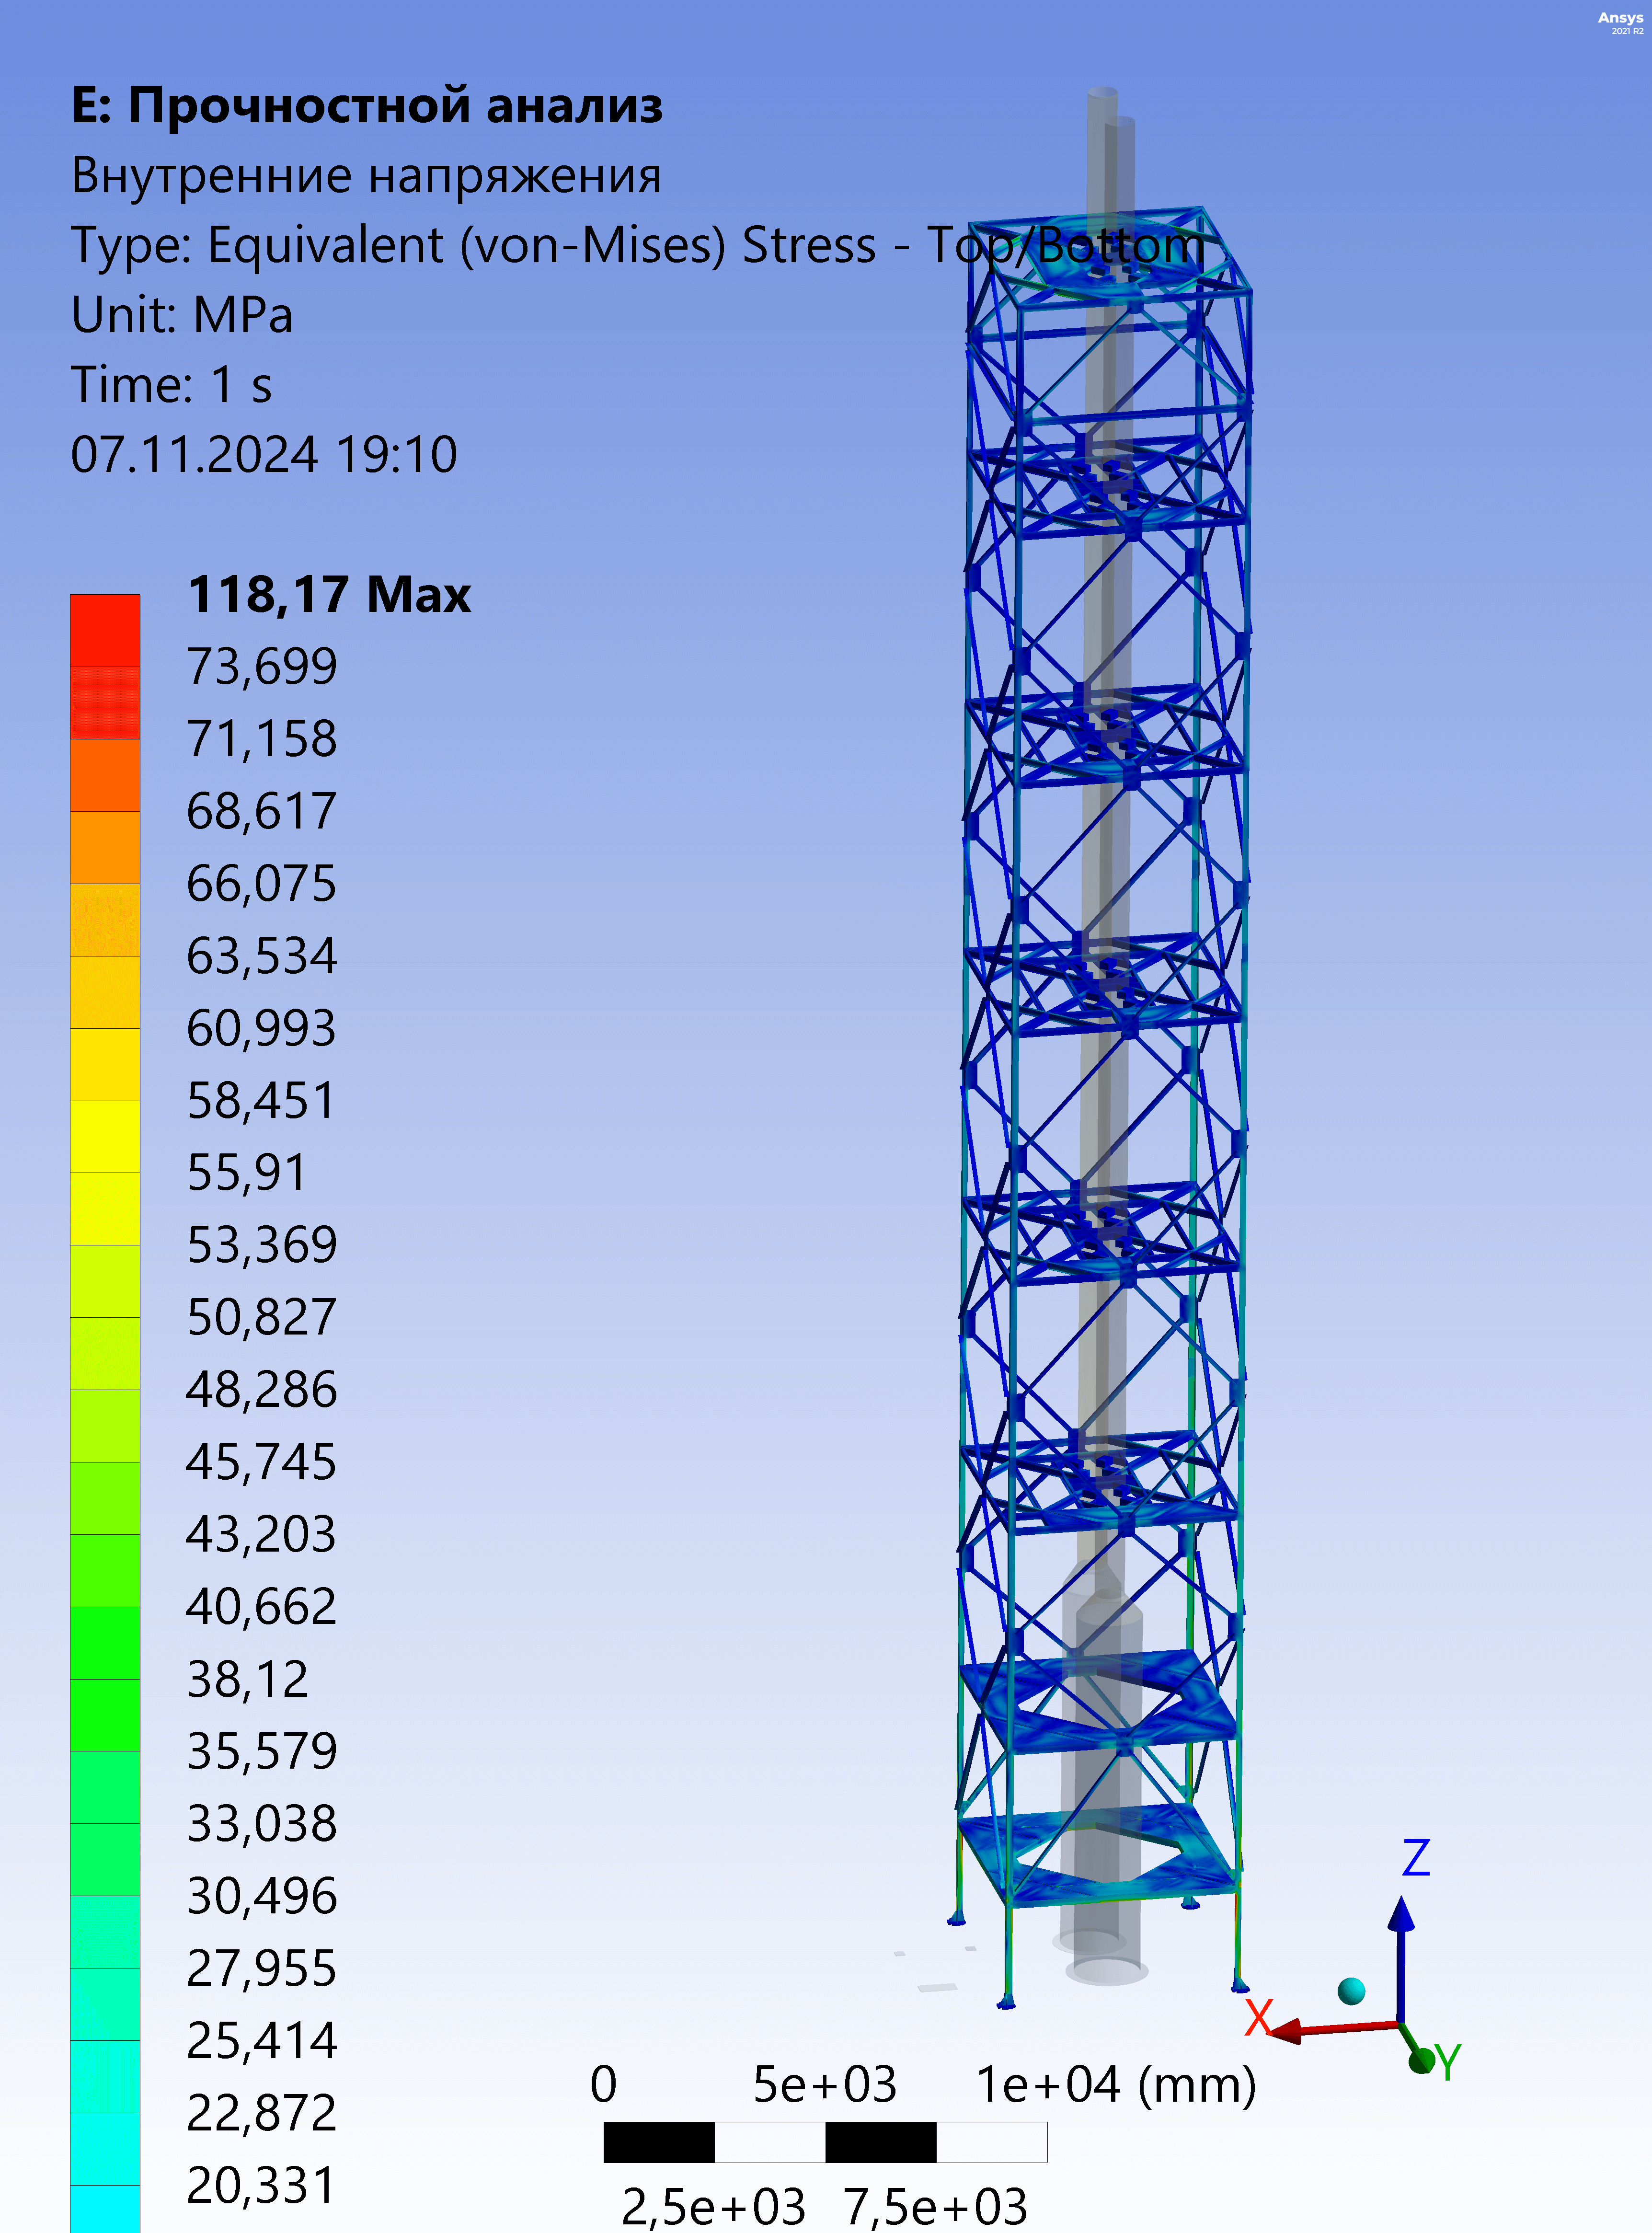
Task: Click the black-white scale ruler bar
Action: (x=825, y=2142)
